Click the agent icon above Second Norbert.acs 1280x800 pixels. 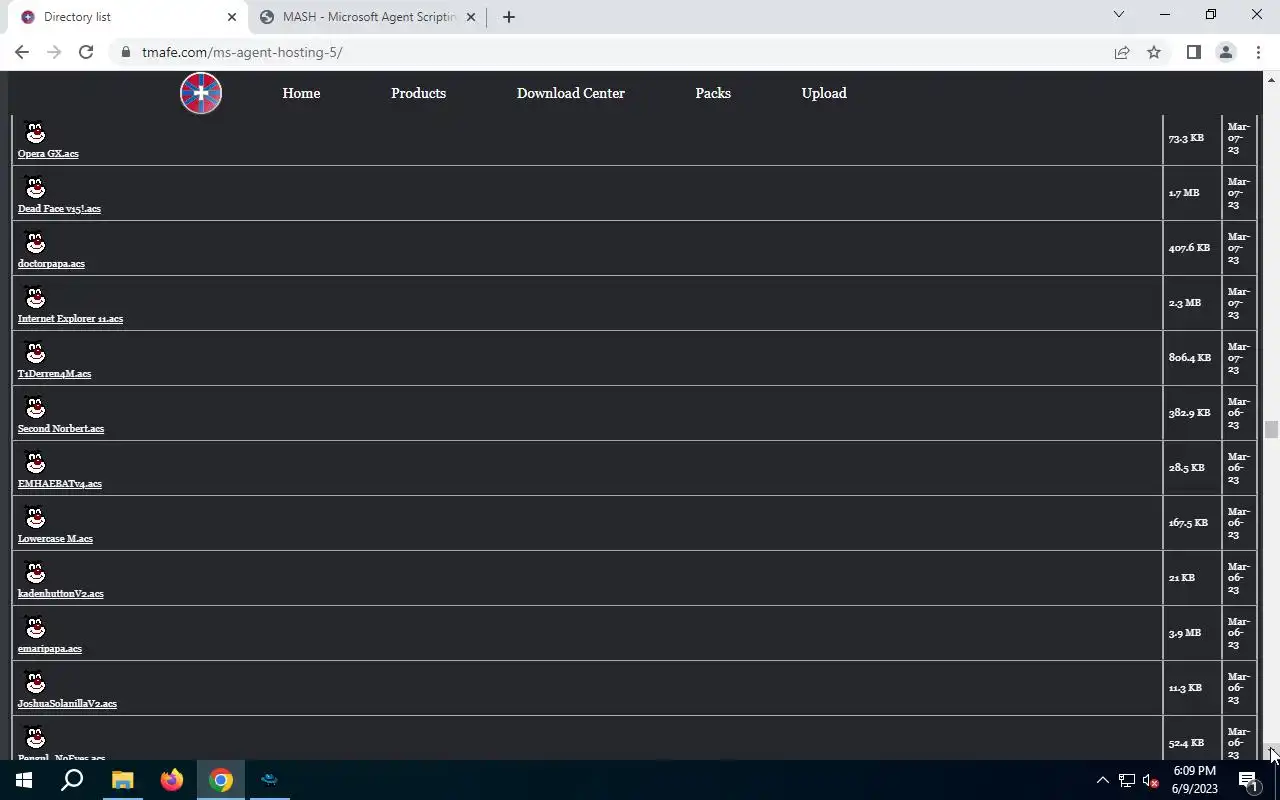[x=35, y=408]
